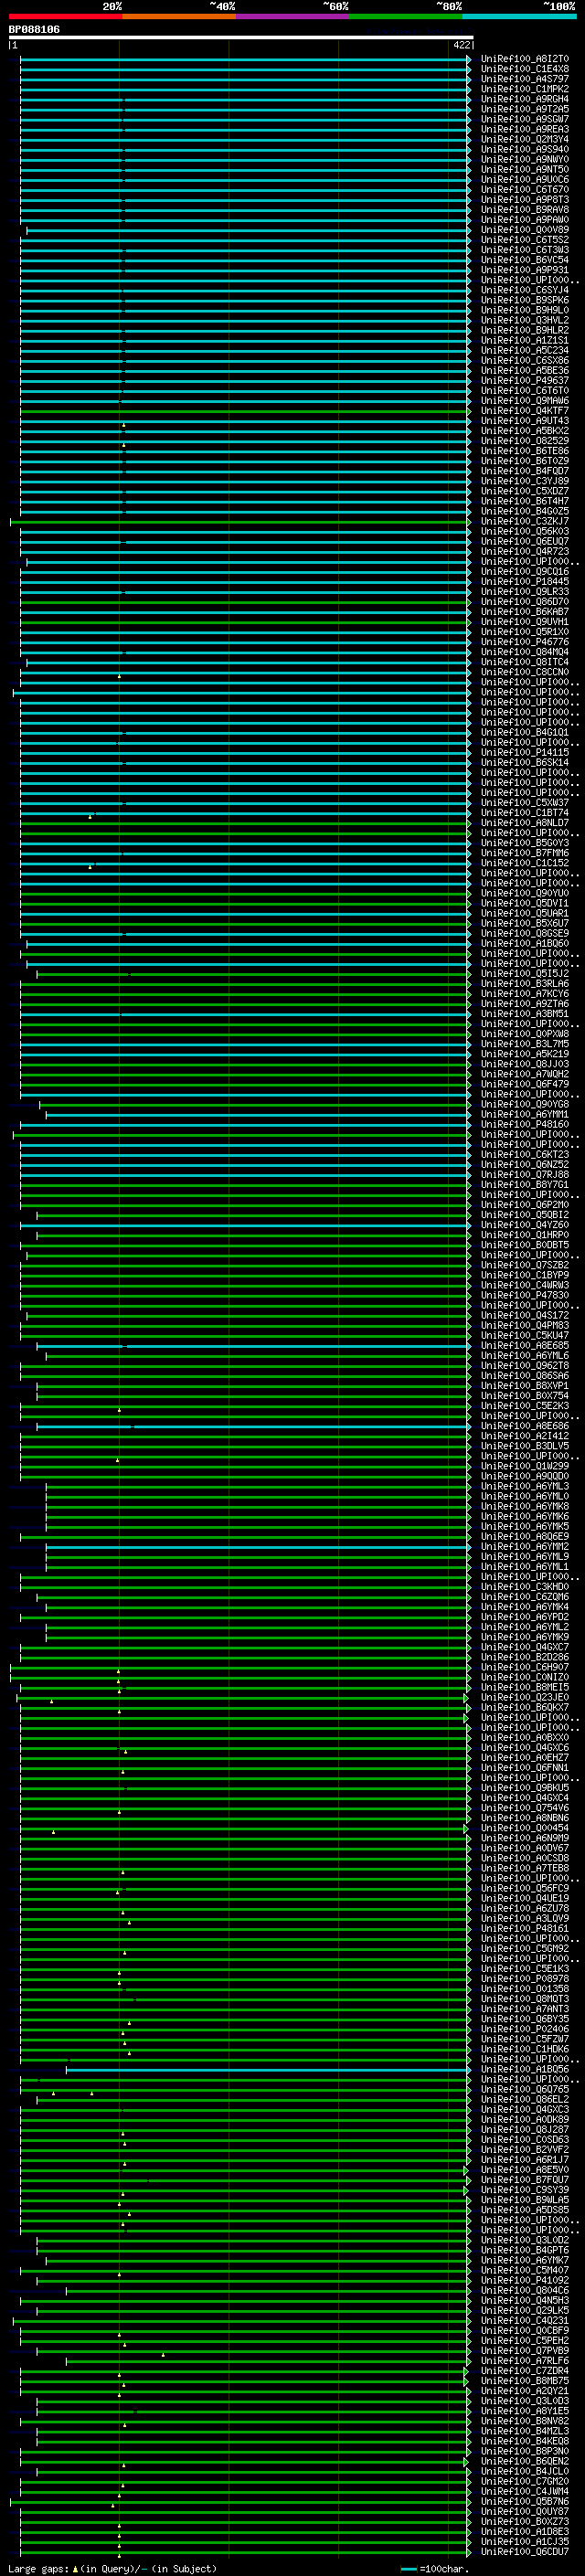This screenshot has height=2576, width=585.
Task: Select the UniRef100_A9REA3 label
Action: pos(525,129)
